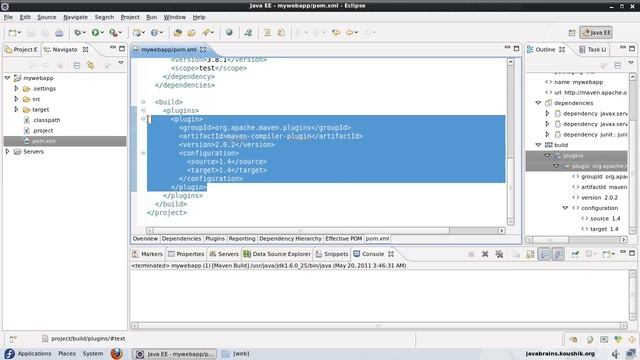This screenshot has width=640, height=360.
Task: Launch Firefox from the bottom panel
Action: [x=117, y=353]
